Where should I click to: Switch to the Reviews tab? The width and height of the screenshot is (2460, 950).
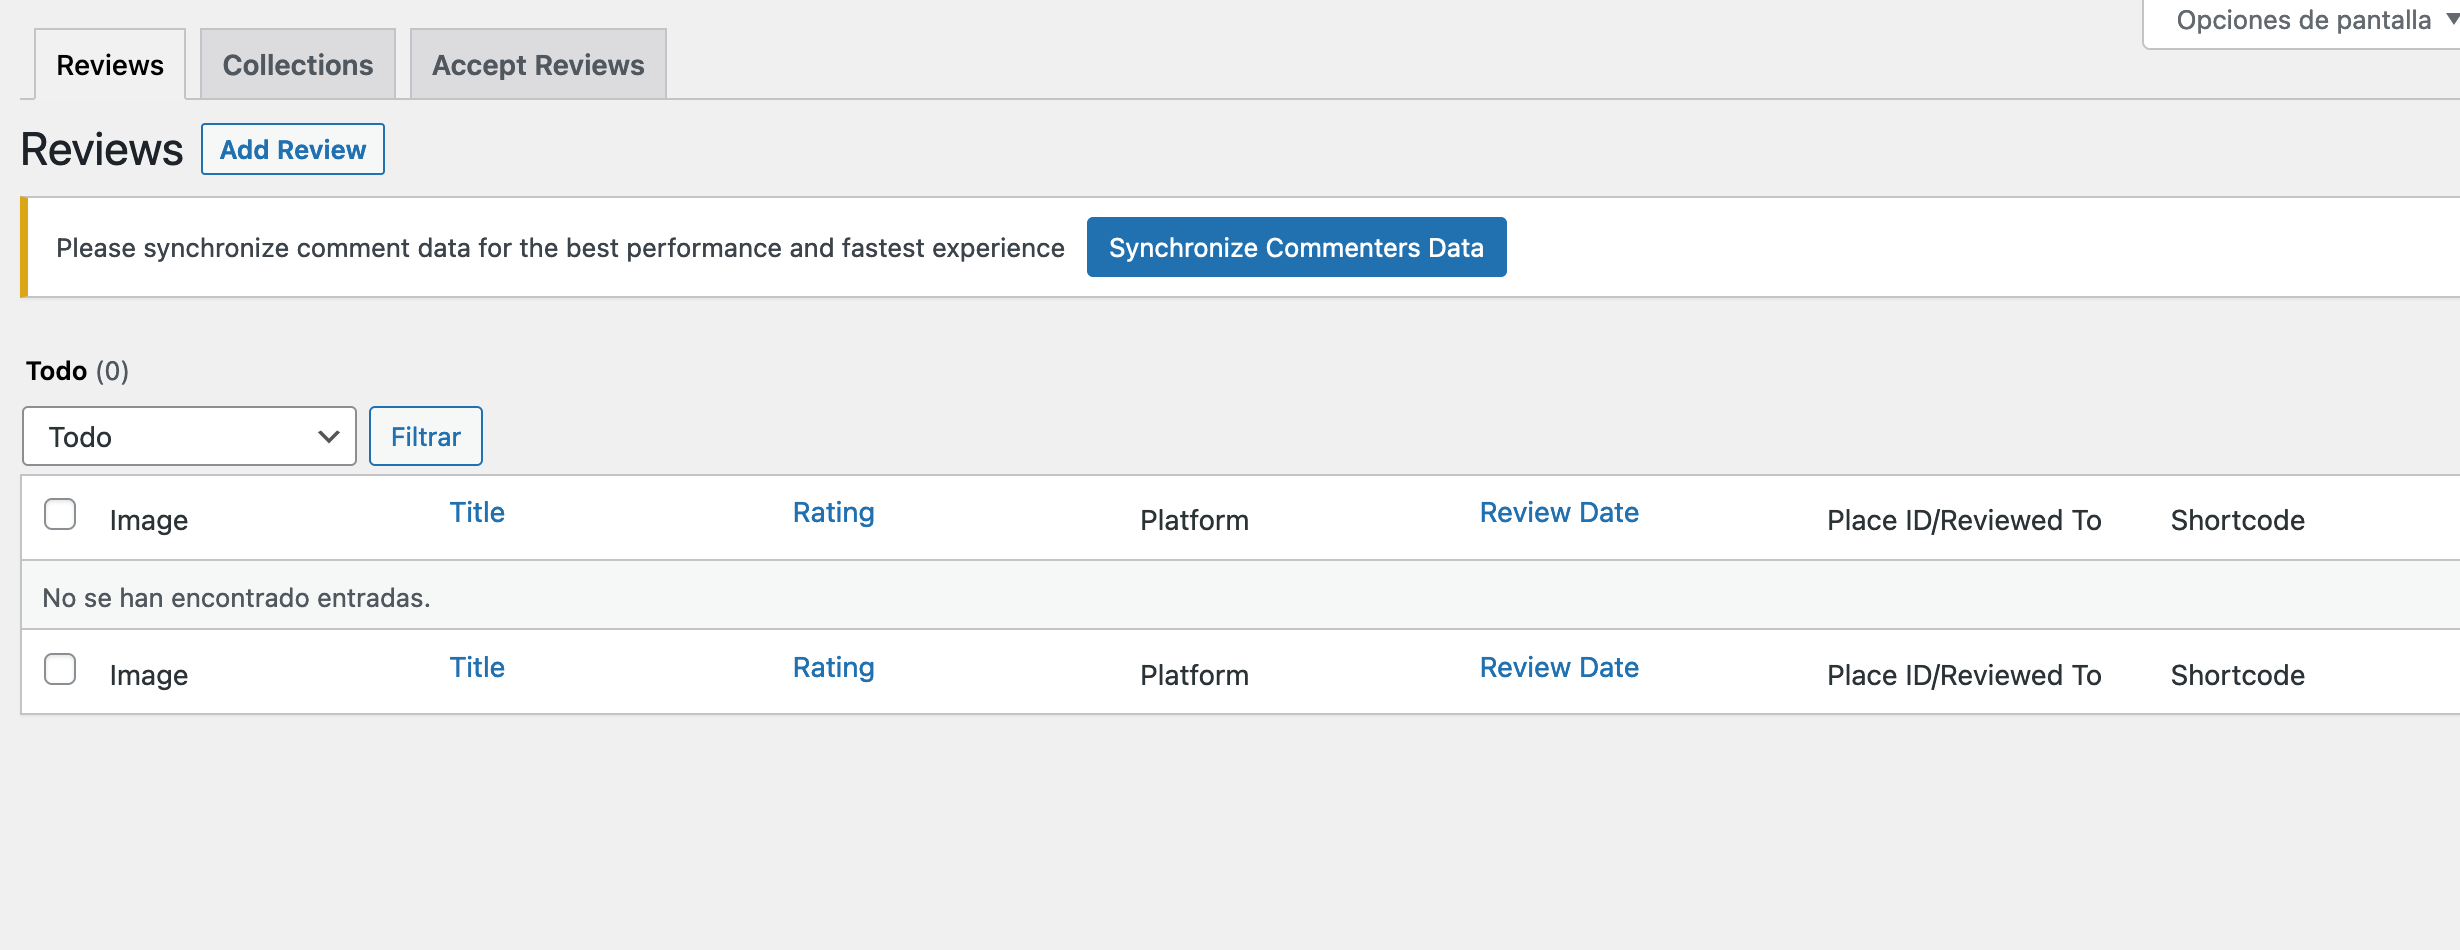(110, 65)
